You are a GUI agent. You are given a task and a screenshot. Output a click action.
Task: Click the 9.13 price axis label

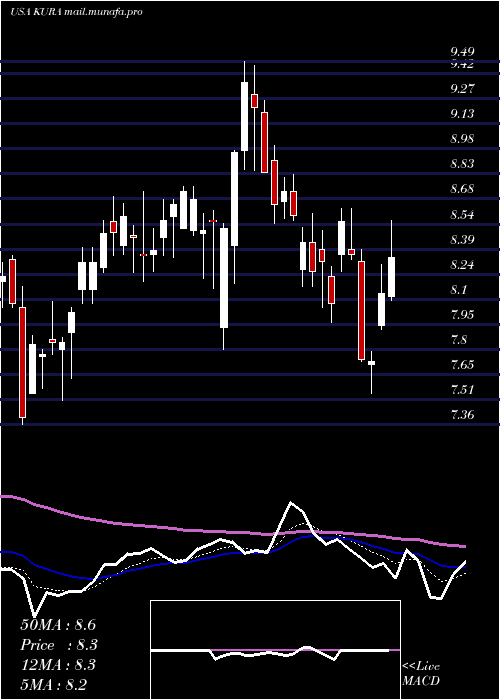pyautogui.click(x=462, y=114)
